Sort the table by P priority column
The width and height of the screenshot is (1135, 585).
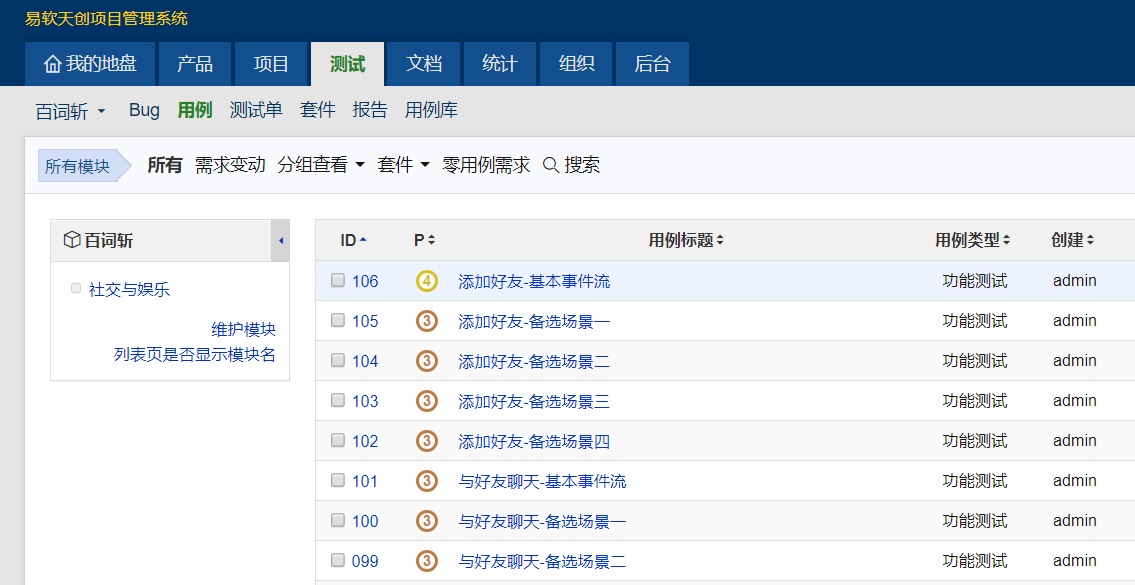(424, 240)
